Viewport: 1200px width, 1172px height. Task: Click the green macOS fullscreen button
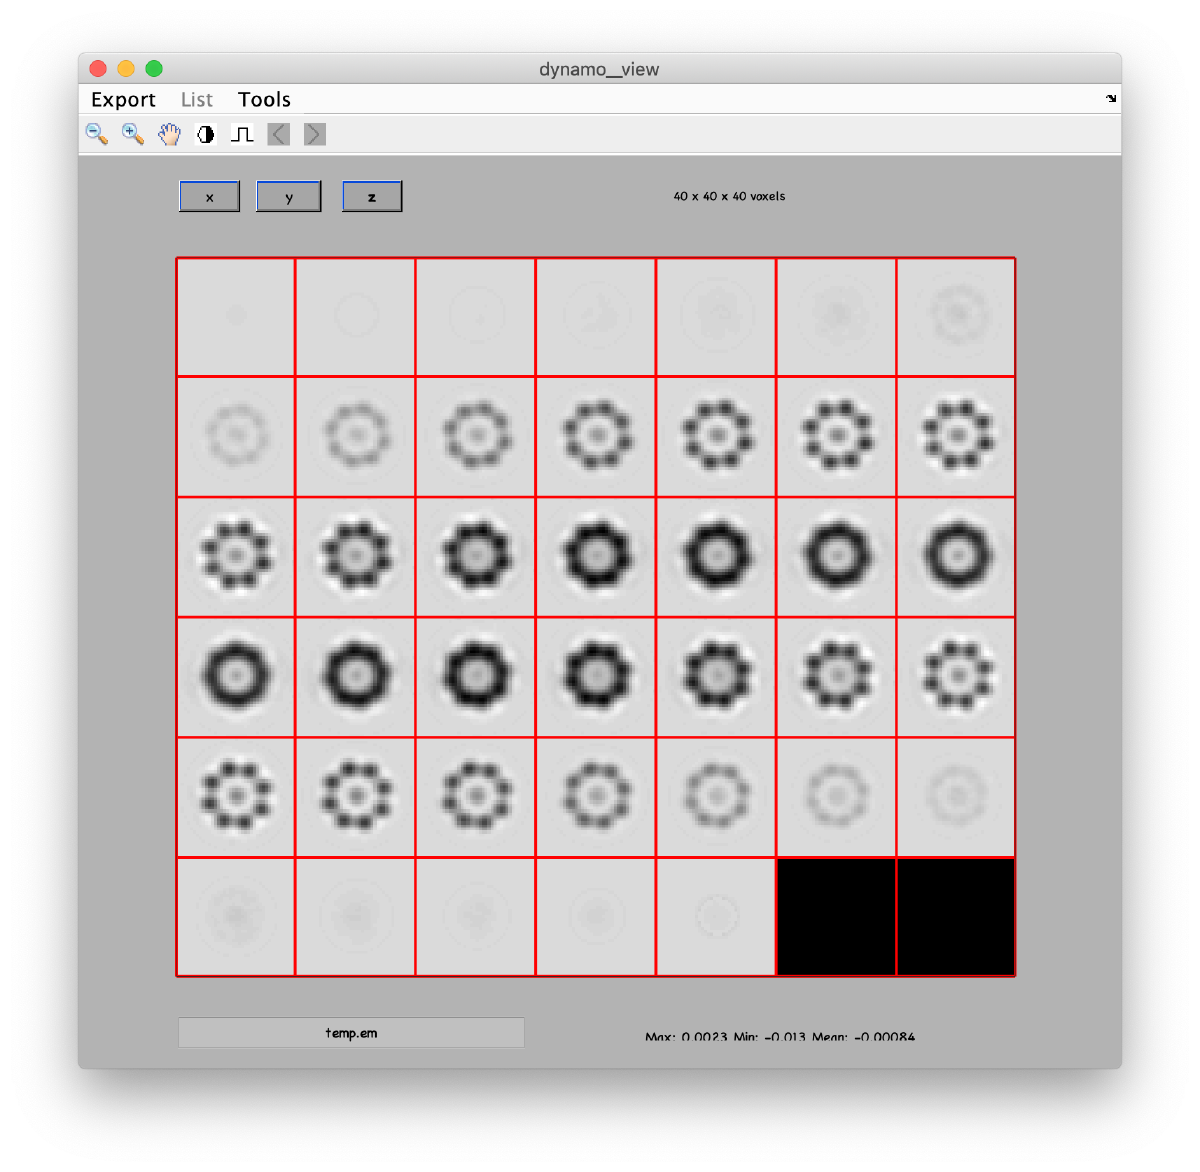(154, 68)
